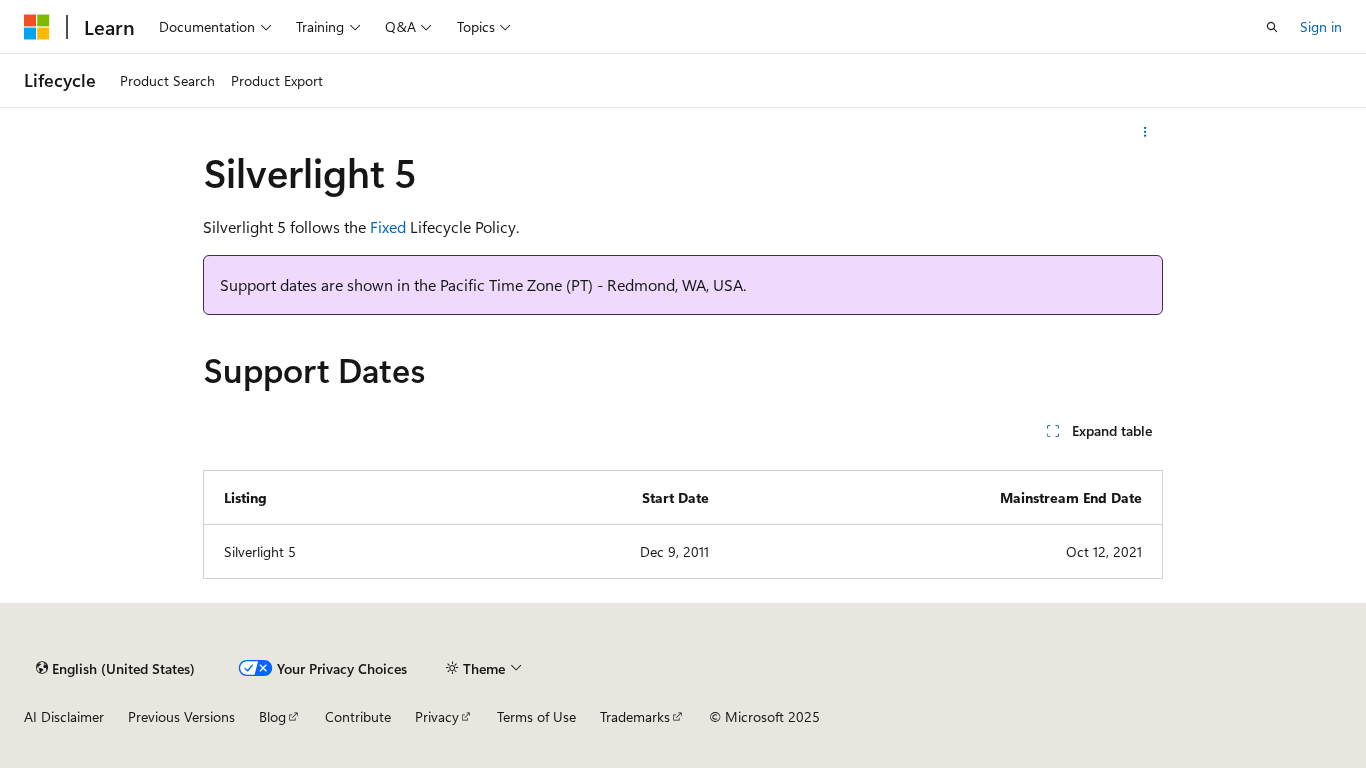Screen dimensions: 1366x768
Task: Click the Lifecycle section title
Action: [x=60, y=81]
